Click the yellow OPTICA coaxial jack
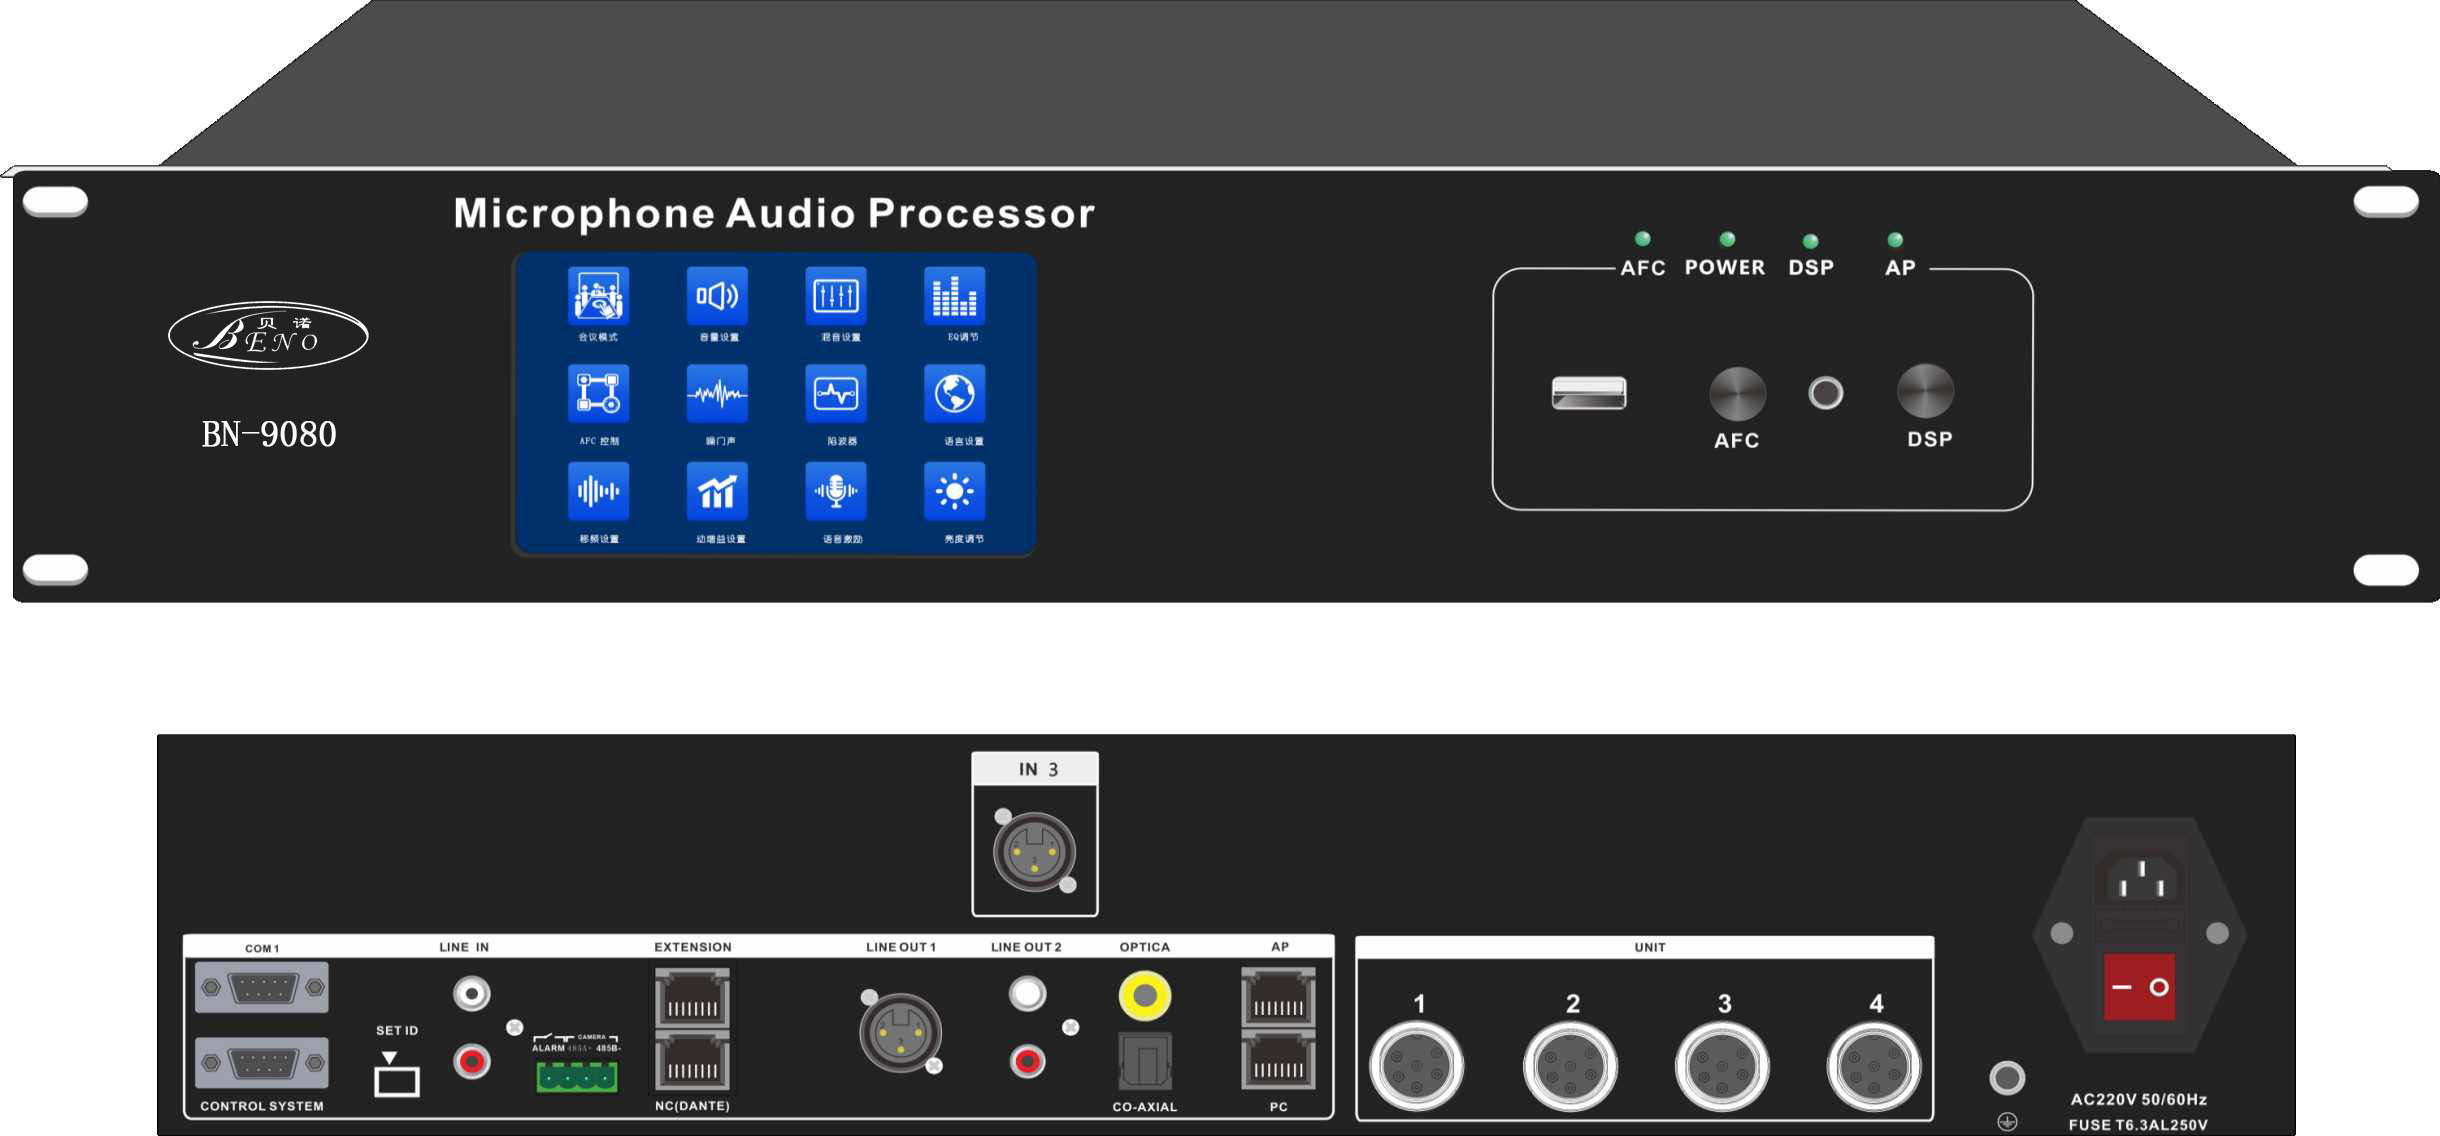The image size is (2440, 1136). coord(1144,995)
